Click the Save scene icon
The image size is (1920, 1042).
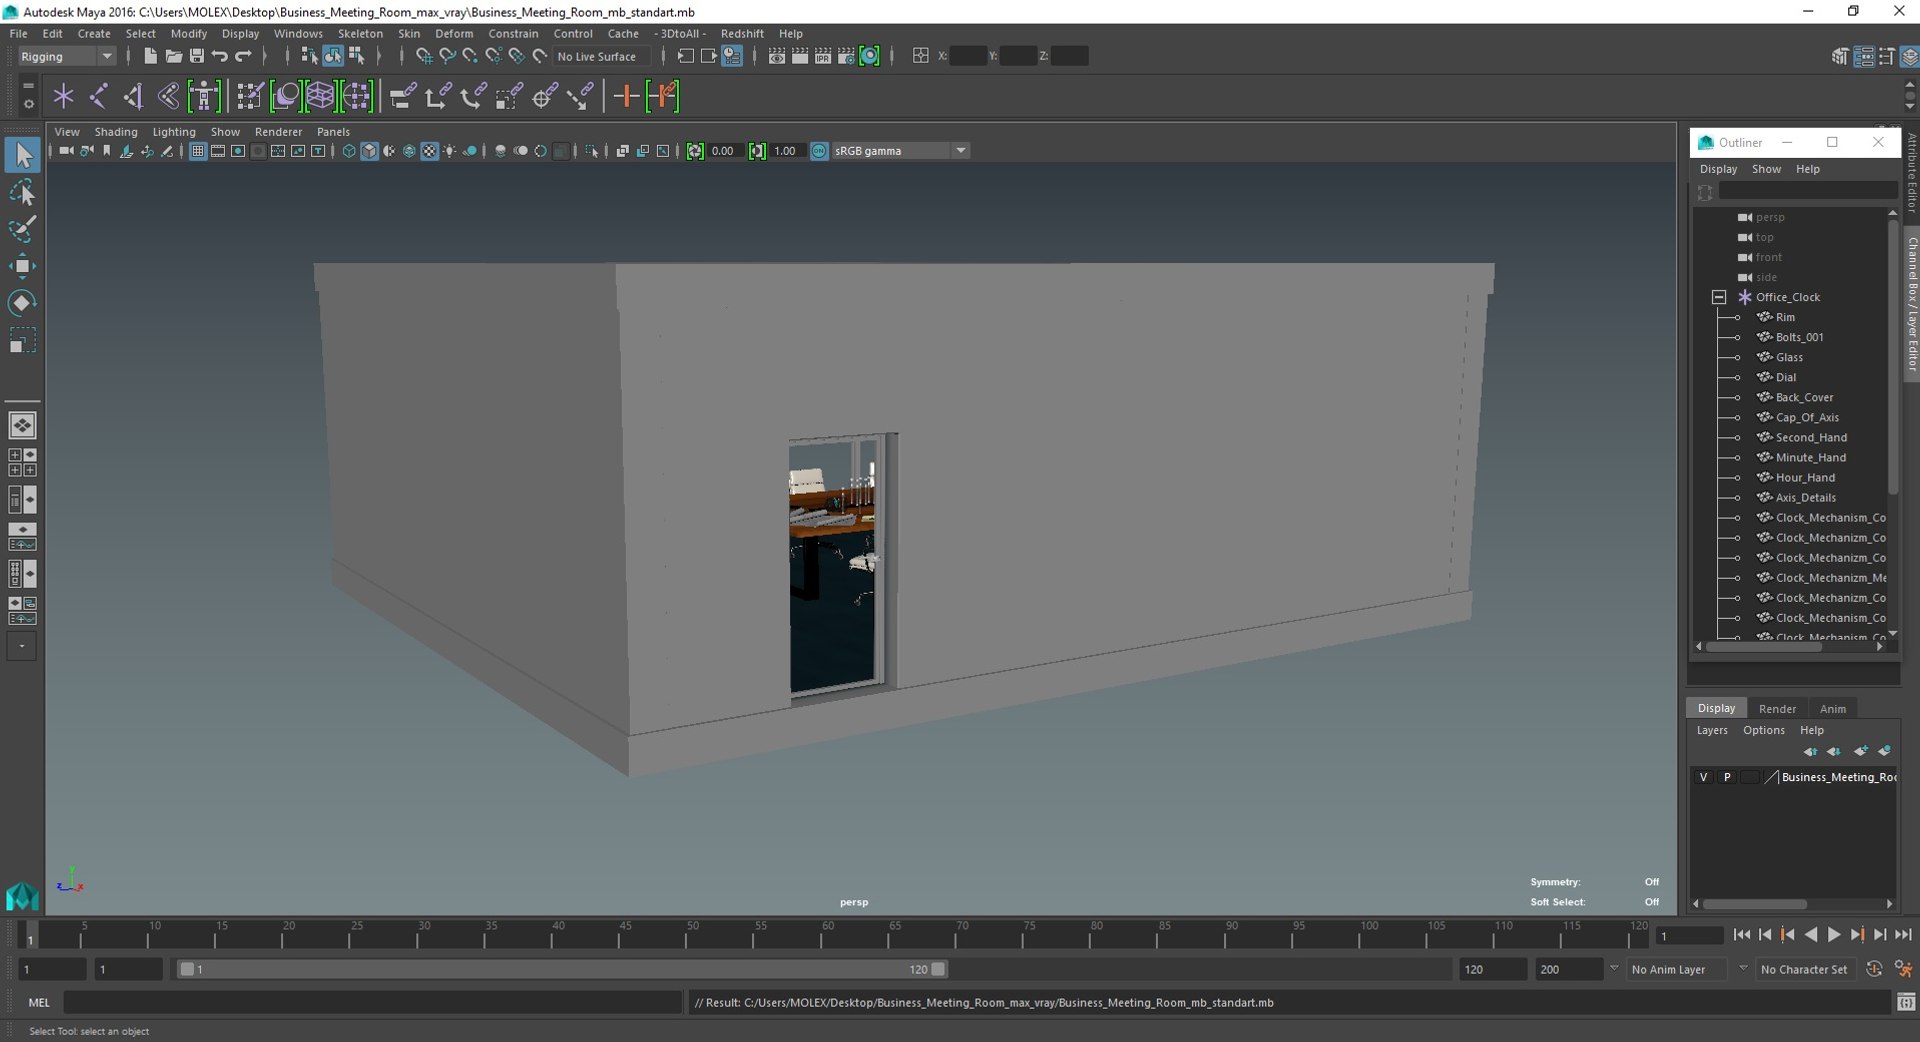click(x=197, y=56)
